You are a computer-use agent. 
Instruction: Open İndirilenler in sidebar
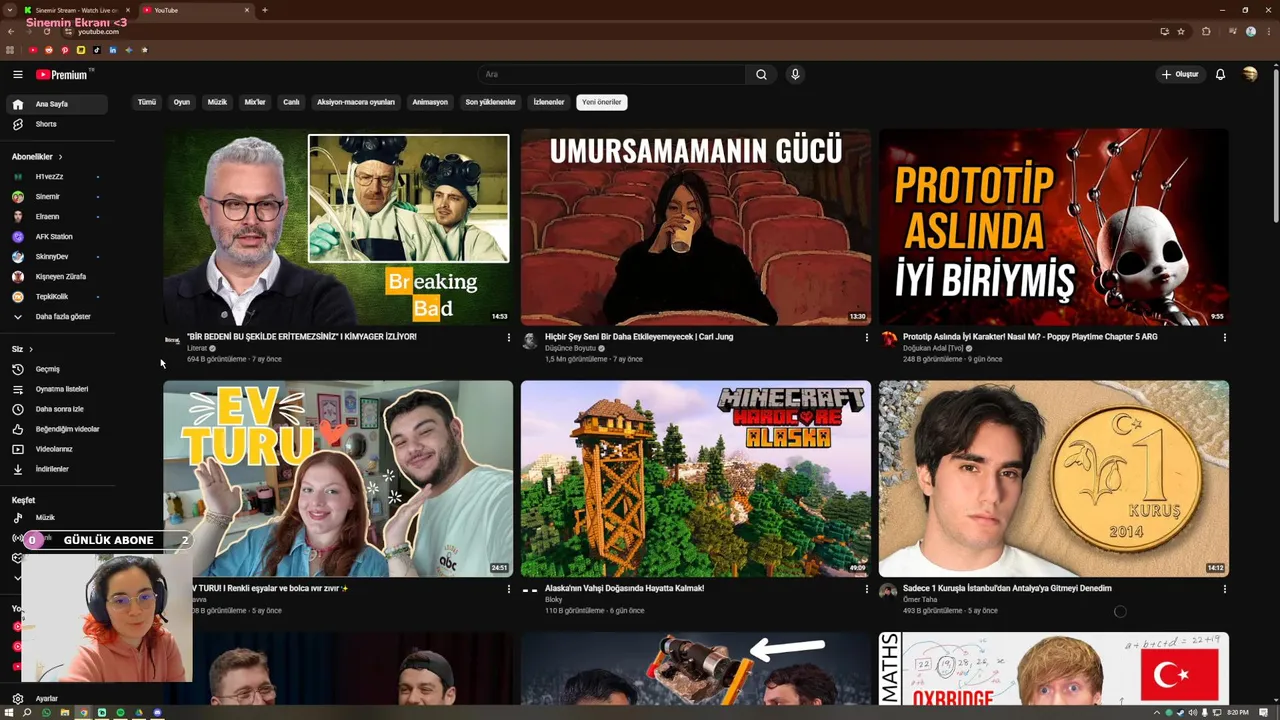tap(56, 469)
